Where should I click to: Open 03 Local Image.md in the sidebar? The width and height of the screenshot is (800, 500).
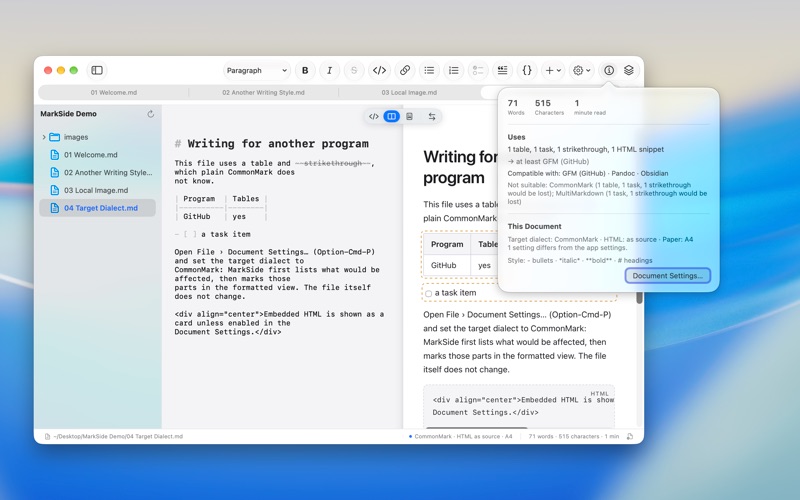coord(97,190)
